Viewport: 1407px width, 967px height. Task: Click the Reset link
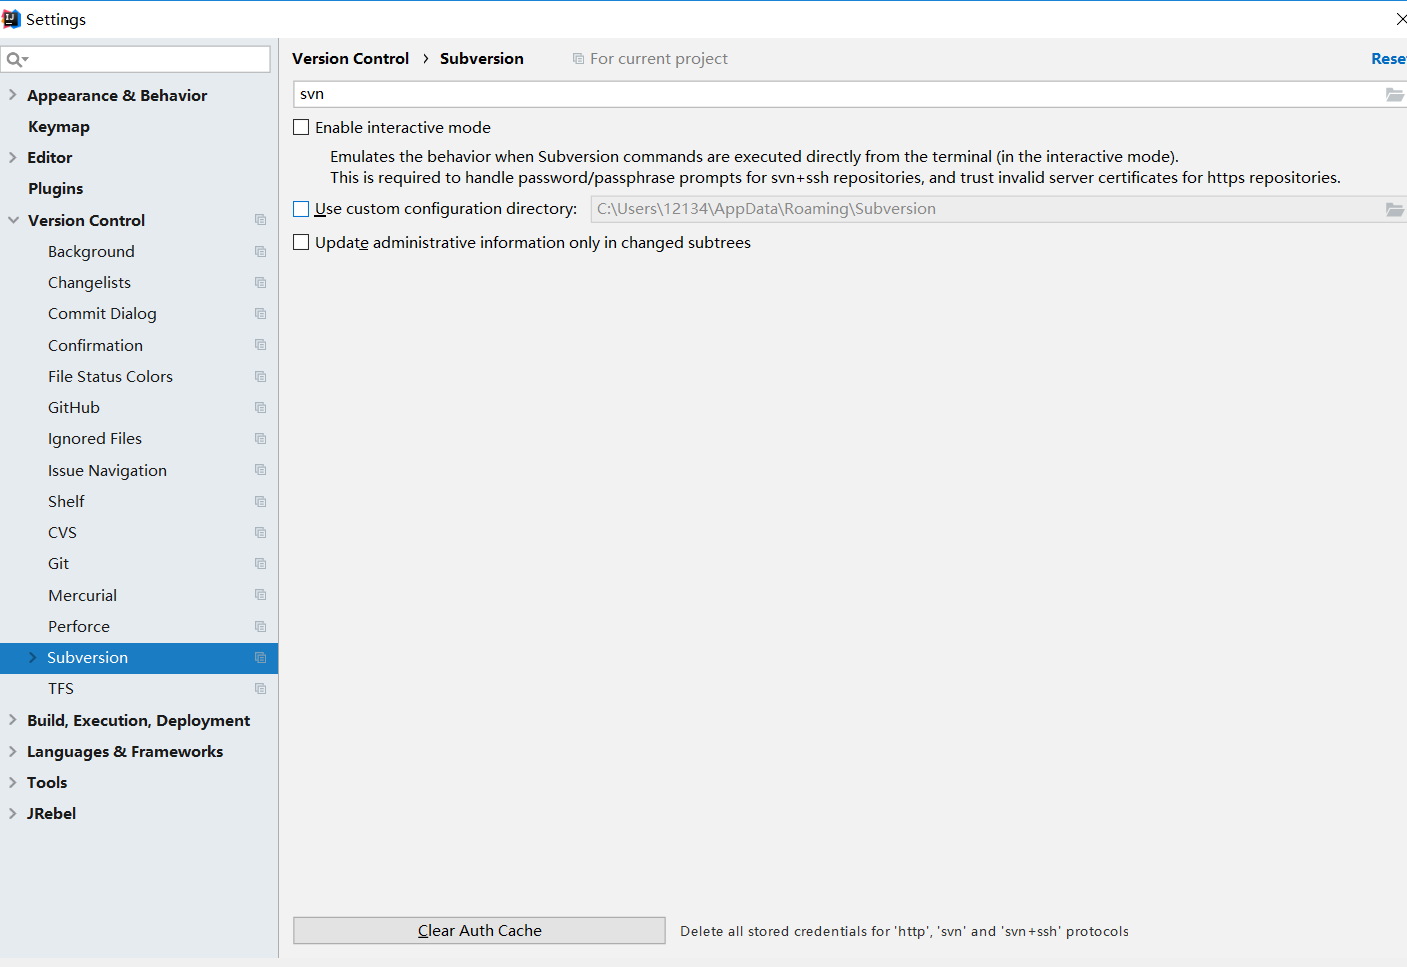tap(1388, 58)
